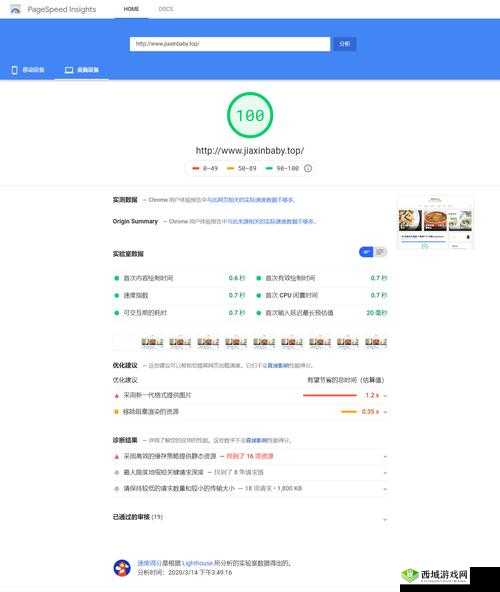Click the orange 50–89 legend marker
Screen dimensions: 500x592
230,168
